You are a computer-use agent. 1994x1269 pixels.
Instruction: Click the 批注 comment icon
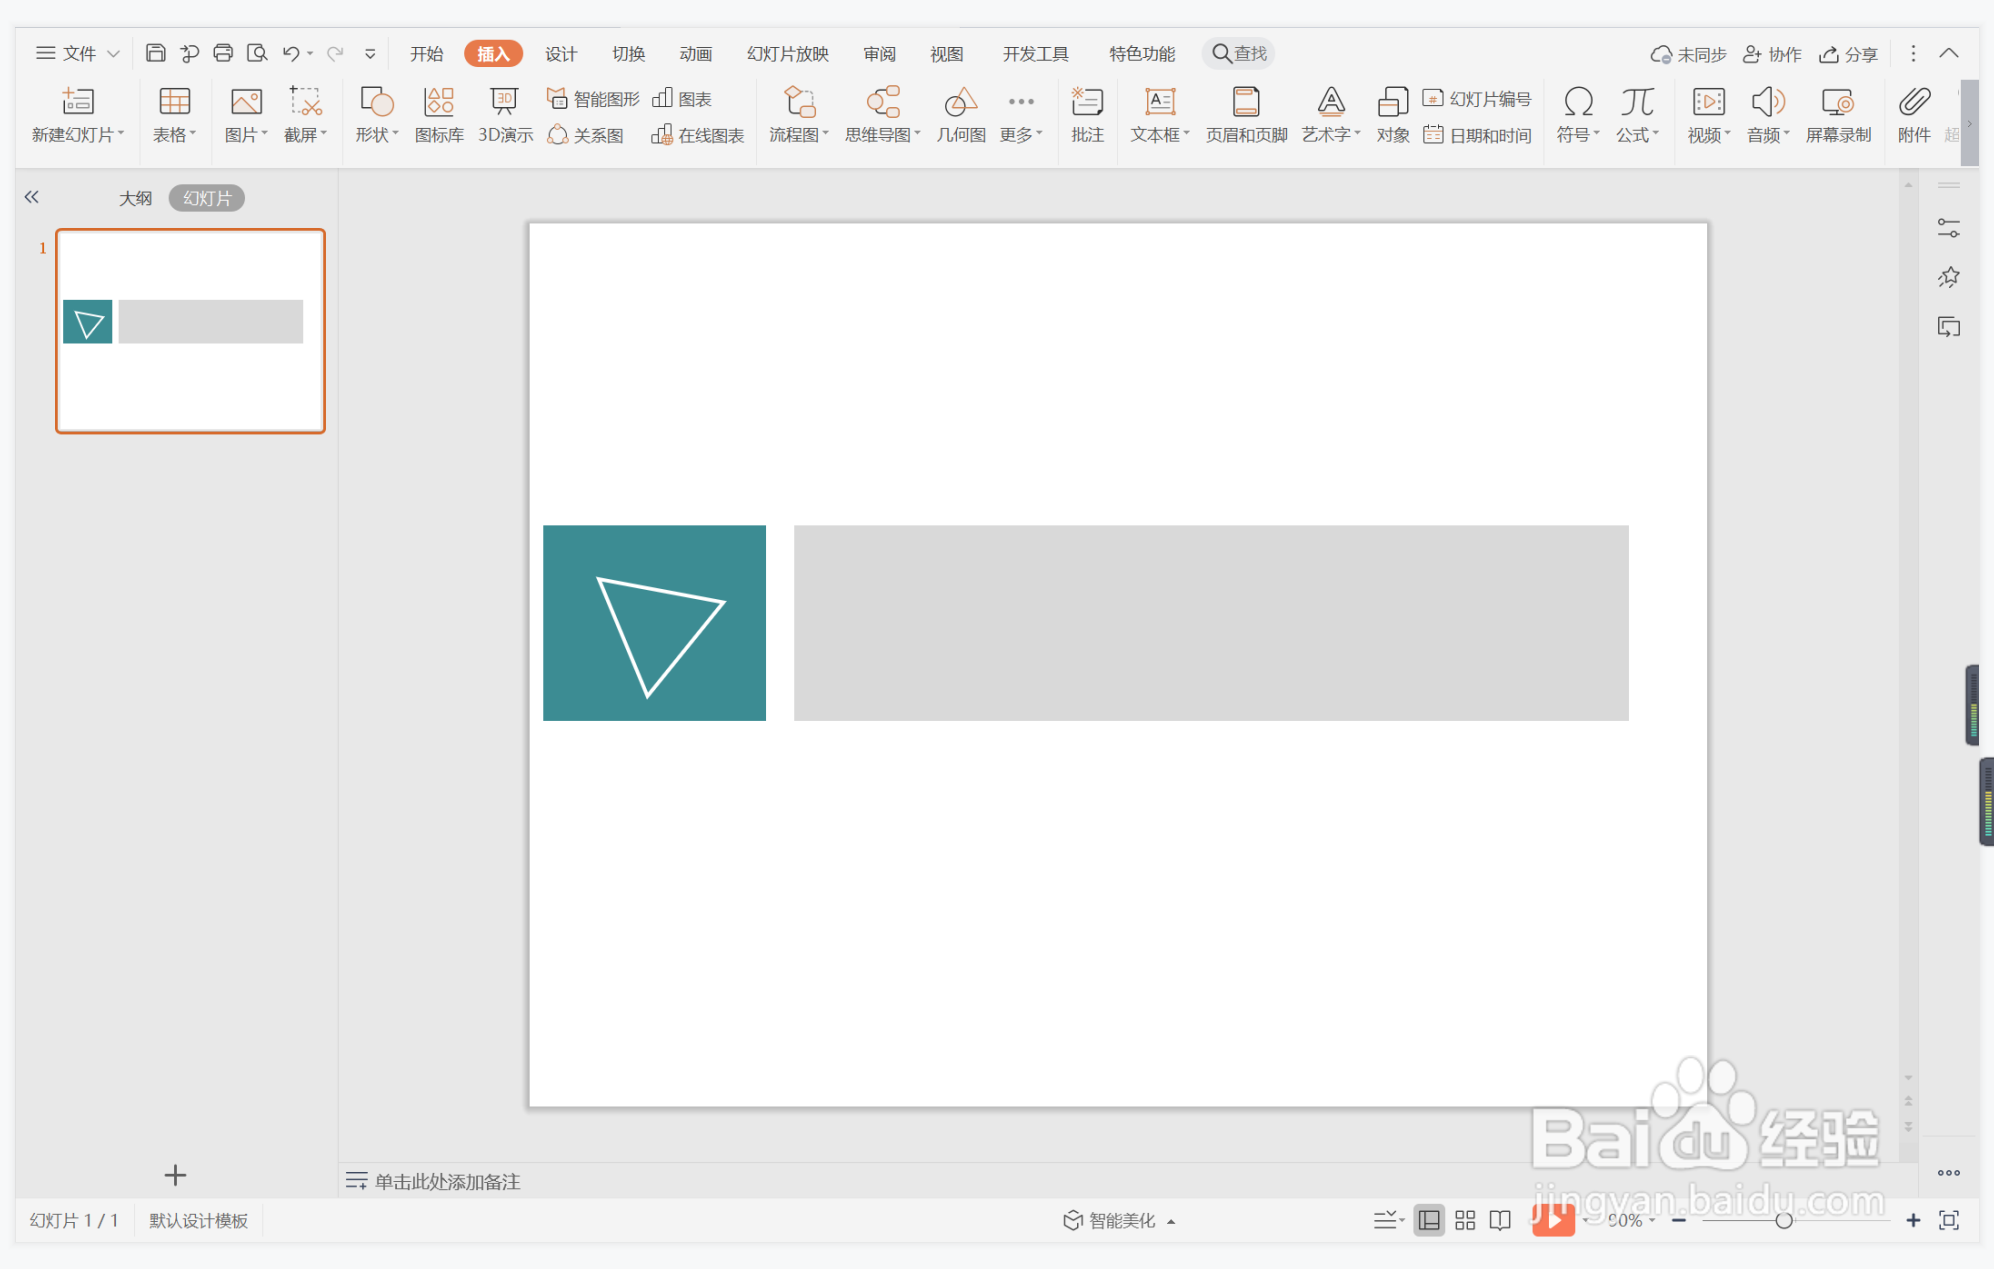[x=1087, y=115]
